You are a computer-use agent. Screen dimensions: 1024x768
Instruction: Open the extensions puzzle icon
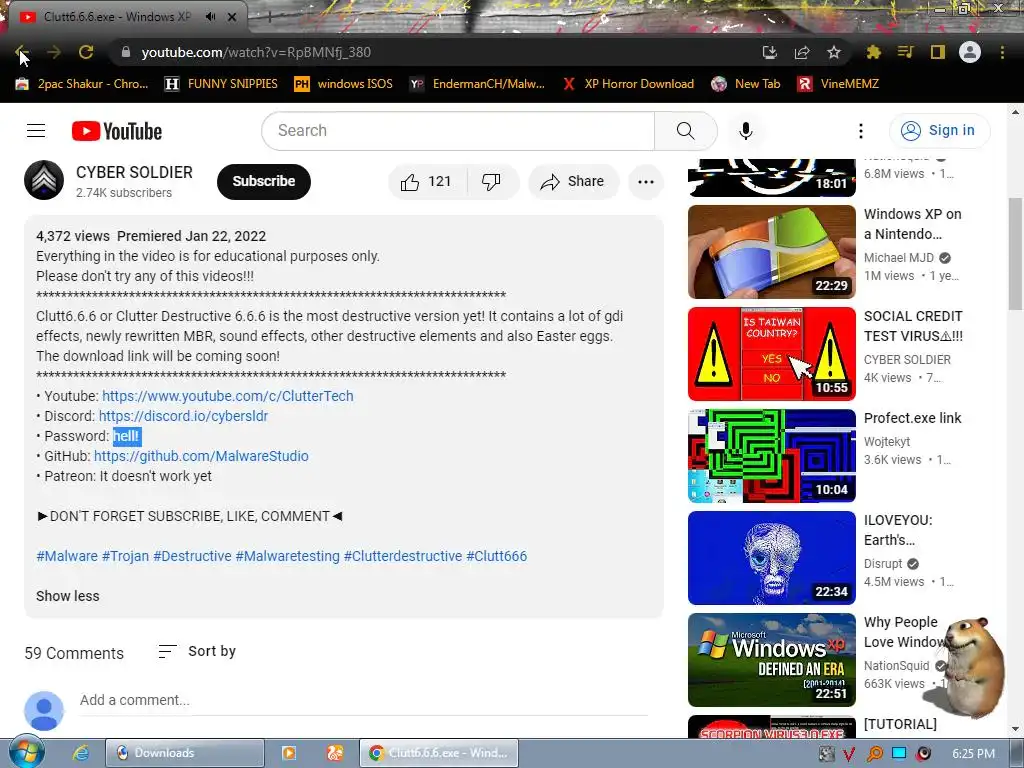873,52
